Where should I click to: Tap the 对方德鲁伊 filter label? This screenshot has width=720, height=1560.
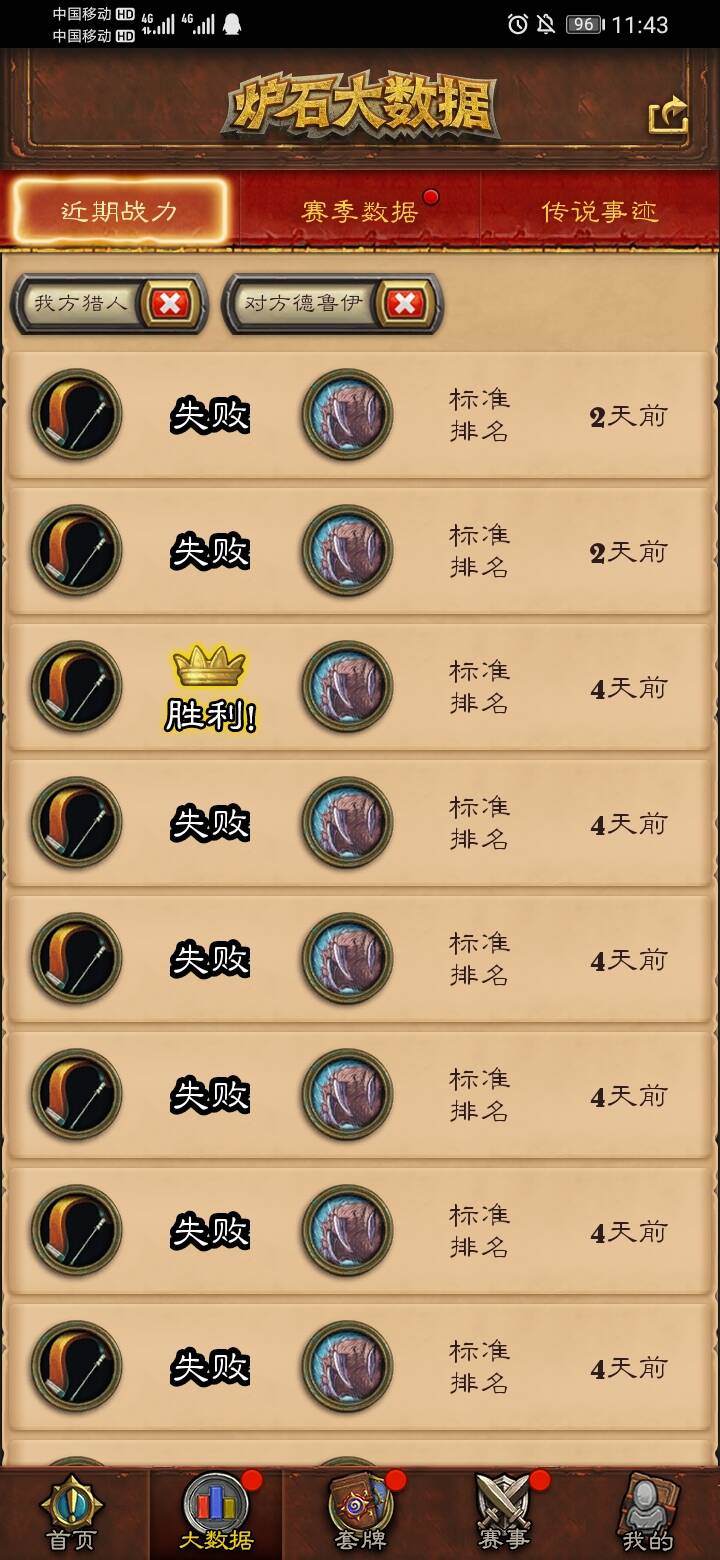point(304,303)
